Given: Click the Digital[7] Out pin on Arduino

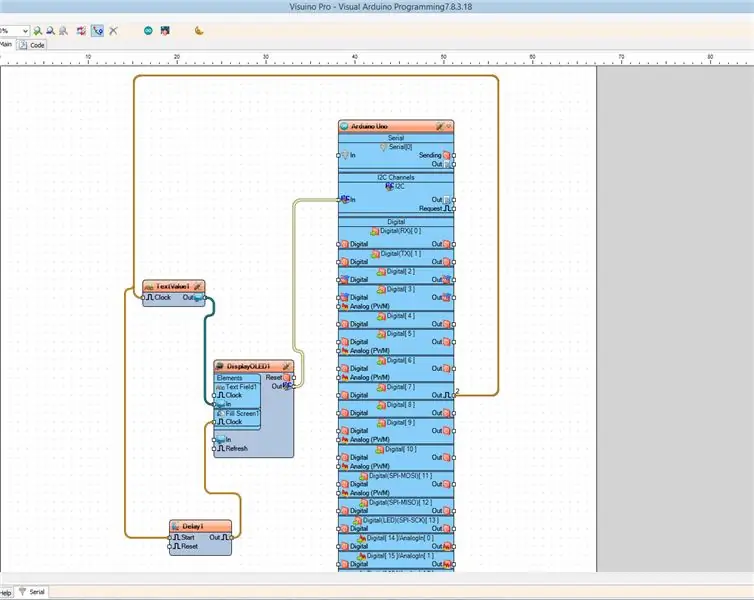Looking at the screenshot, I should (x=453, y=395).
